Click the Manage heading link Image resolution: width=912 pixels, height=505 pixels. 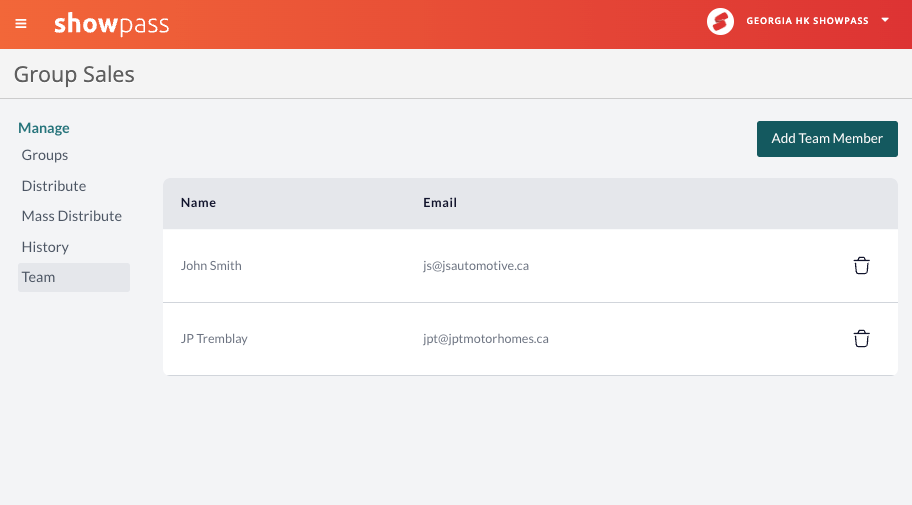(x=44, y=128)
